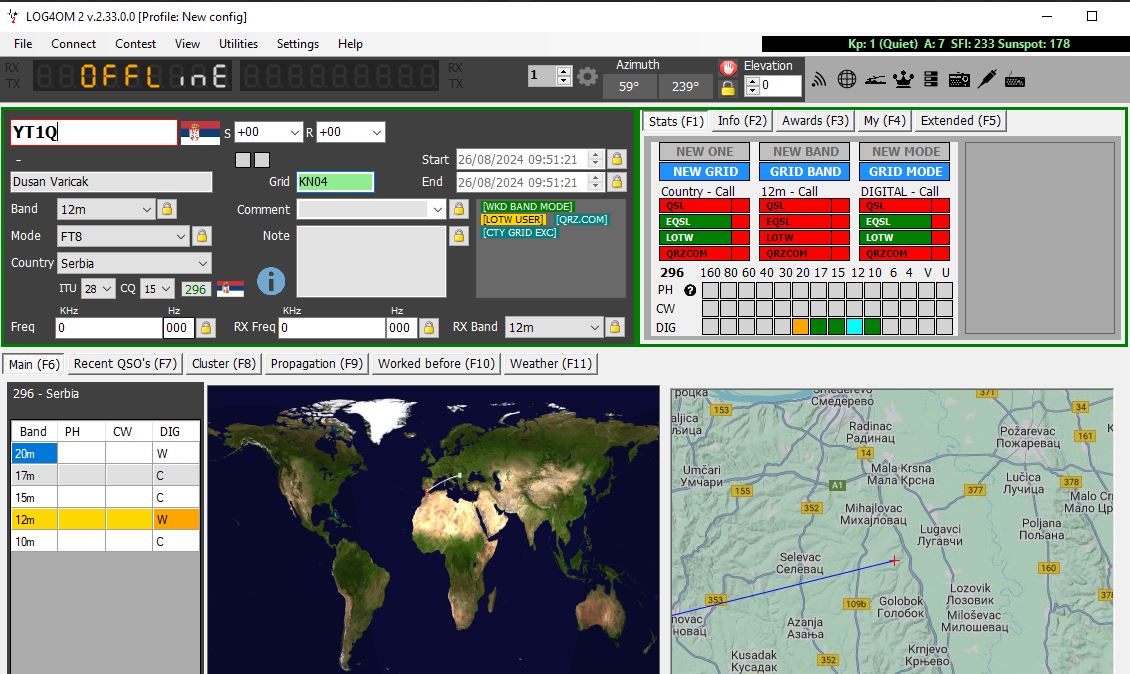Click the small Serbia flag beside 296
This screenshot has height=674, width=1130.
tap(231, 289)
